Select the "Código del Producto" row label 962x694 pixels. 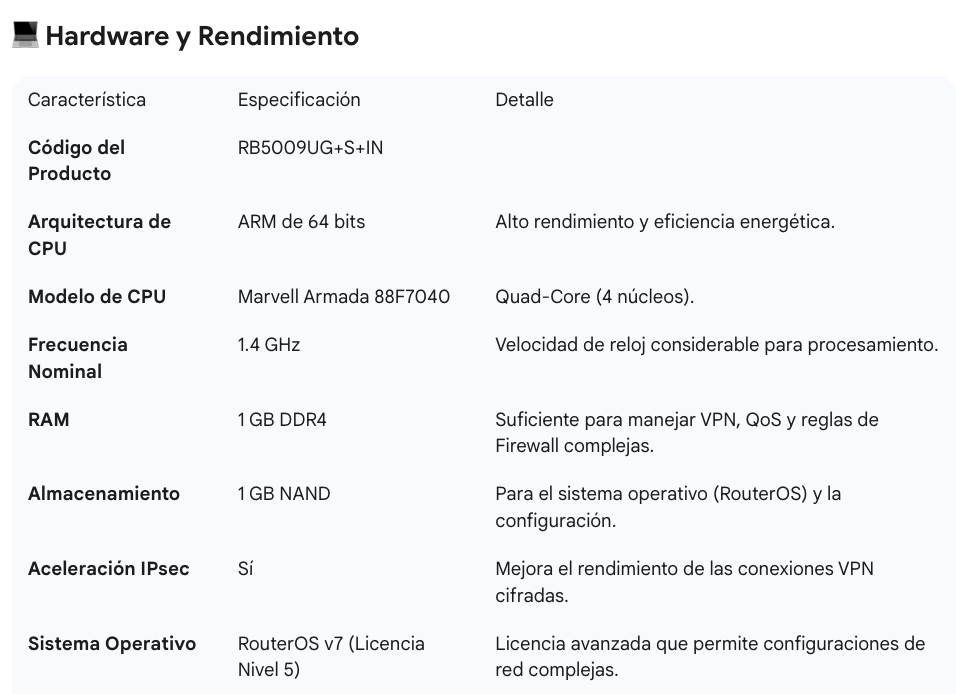(76, 160)
